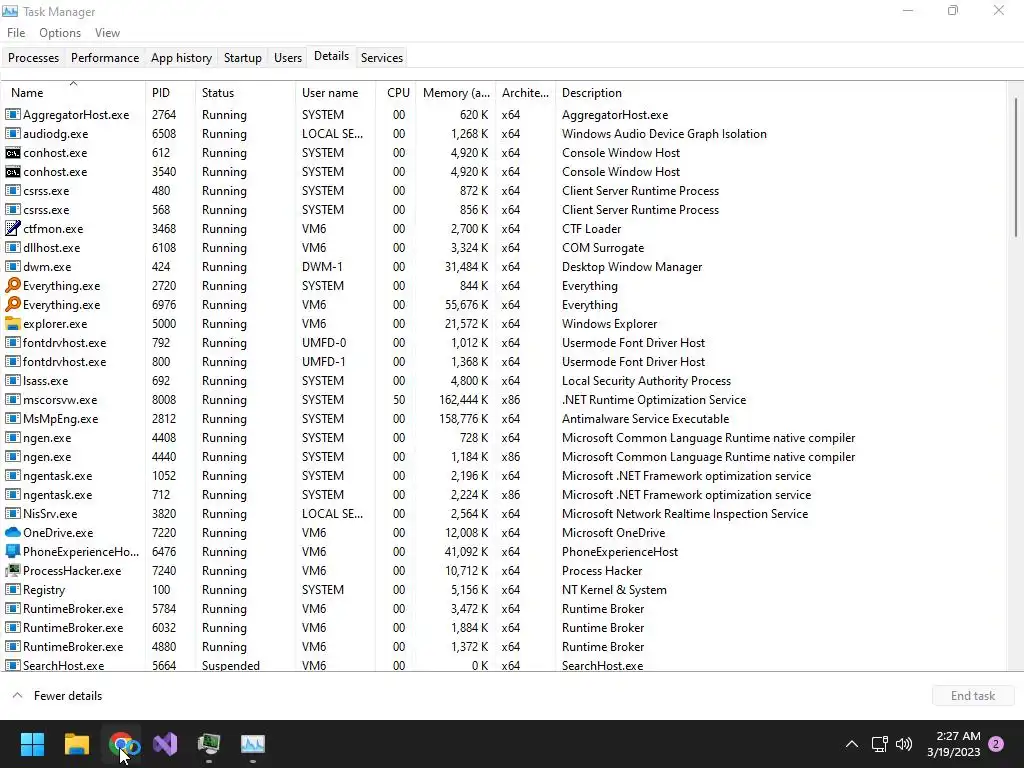Click the Task Manager taskbar icon

253,744
